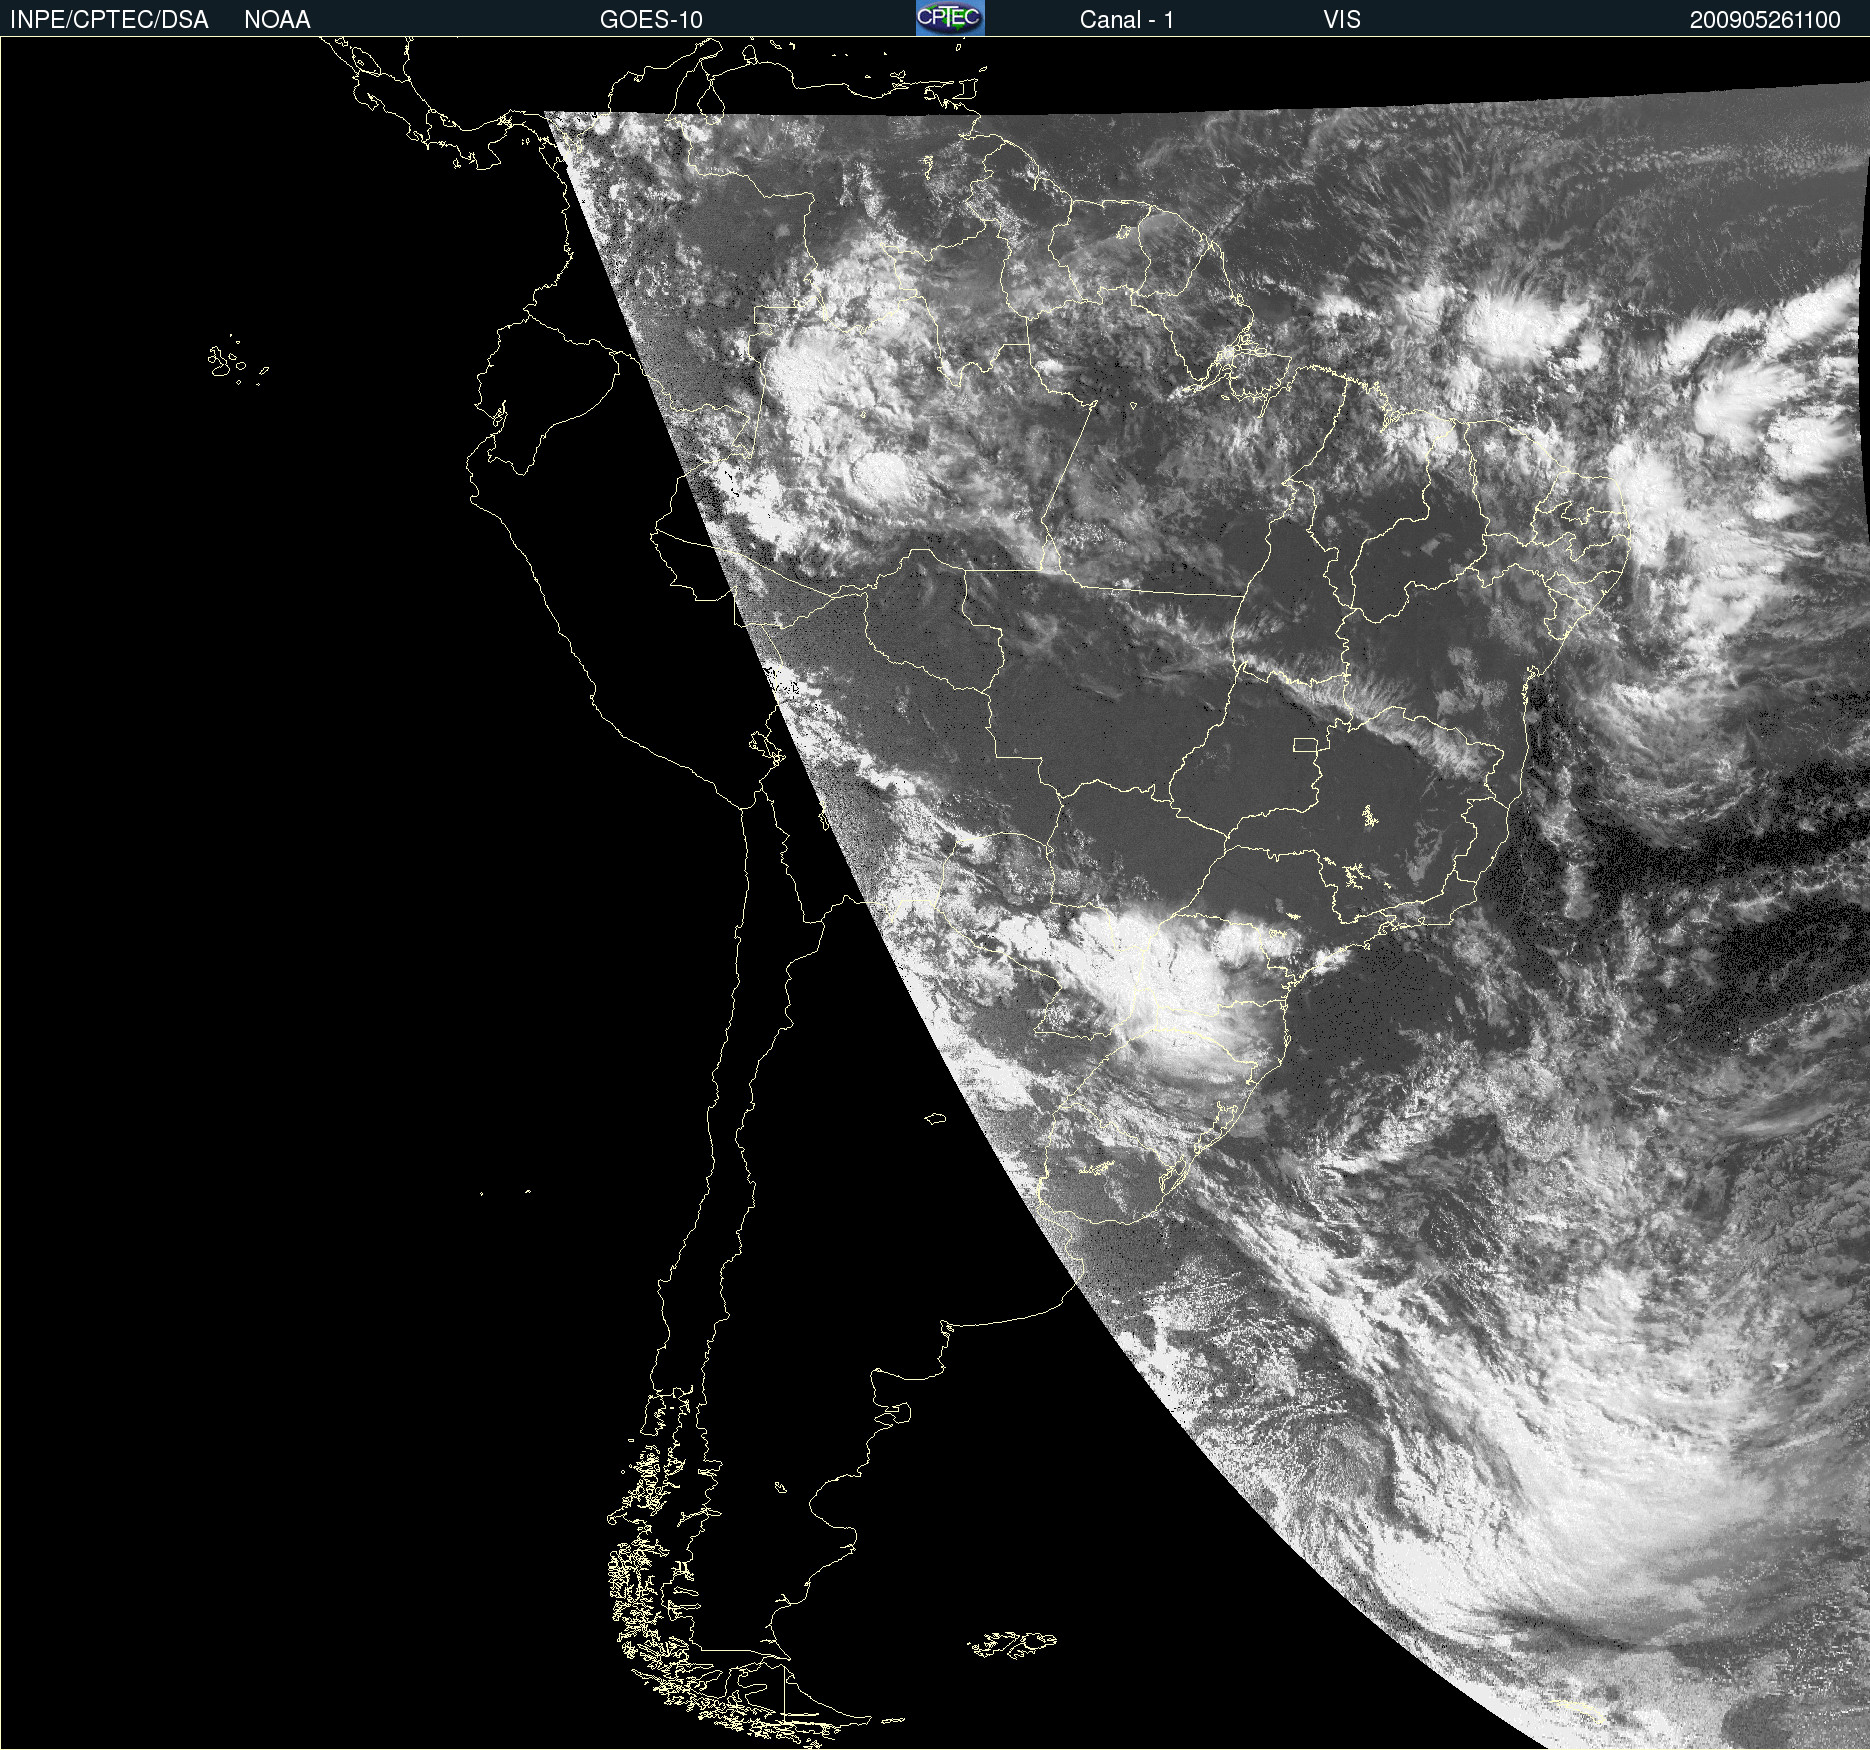Click the Canal - 1 channel label
Image resolution: width=1870 pixels, height=1750 pixels.
coord(1126,20)
